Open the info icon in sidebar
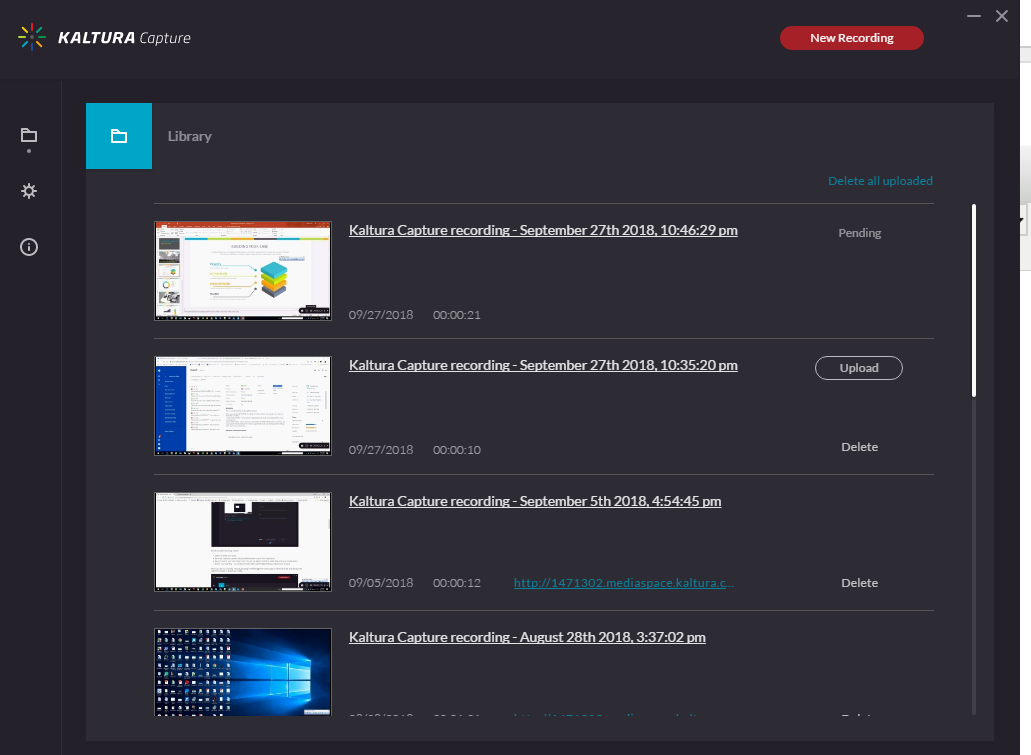 pos(29,247)
